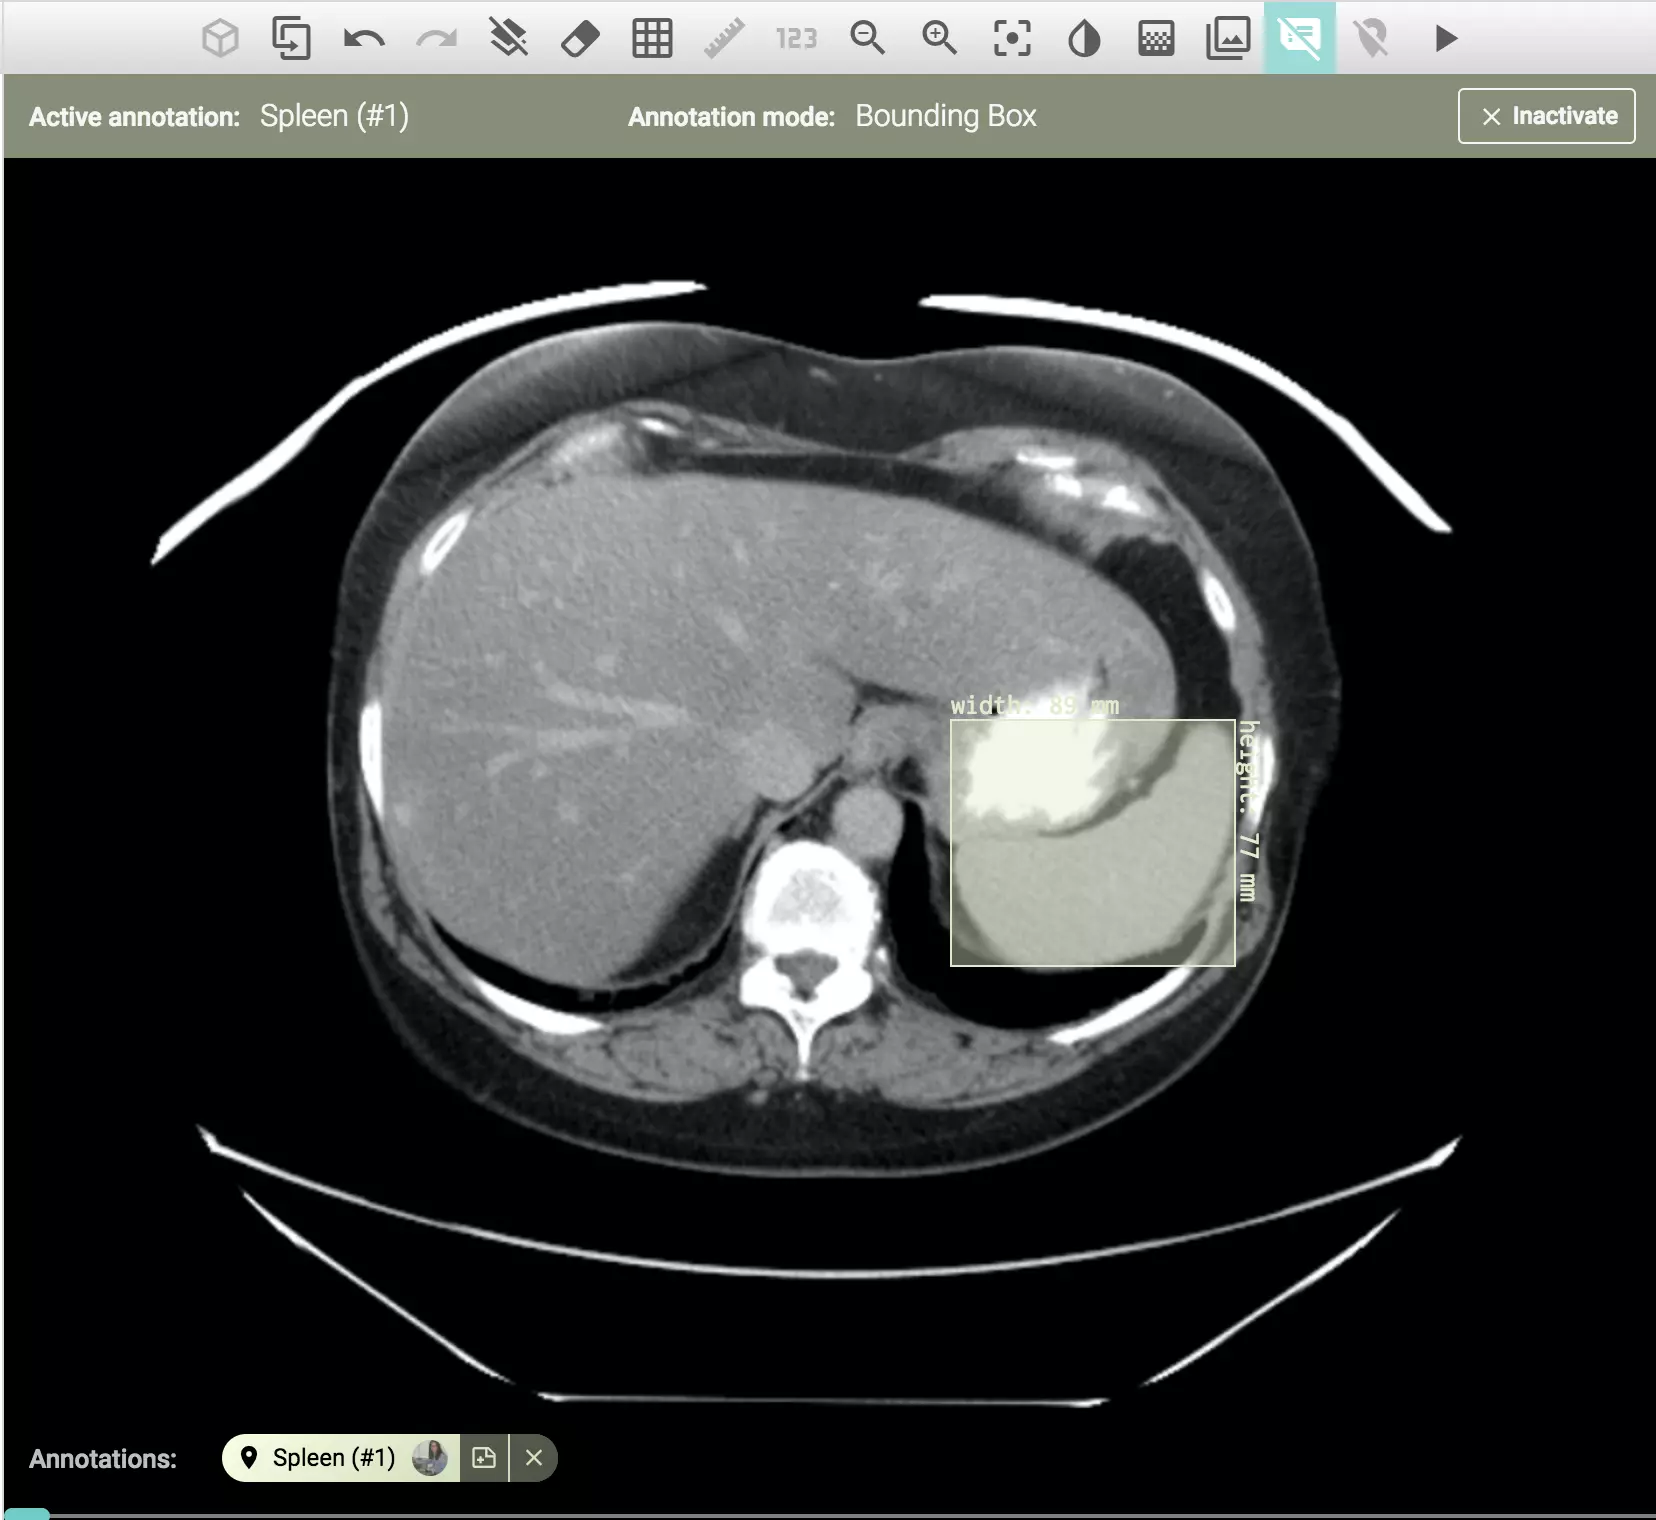Toggle the layers-off icon in toolbar

tap(508, 39)
